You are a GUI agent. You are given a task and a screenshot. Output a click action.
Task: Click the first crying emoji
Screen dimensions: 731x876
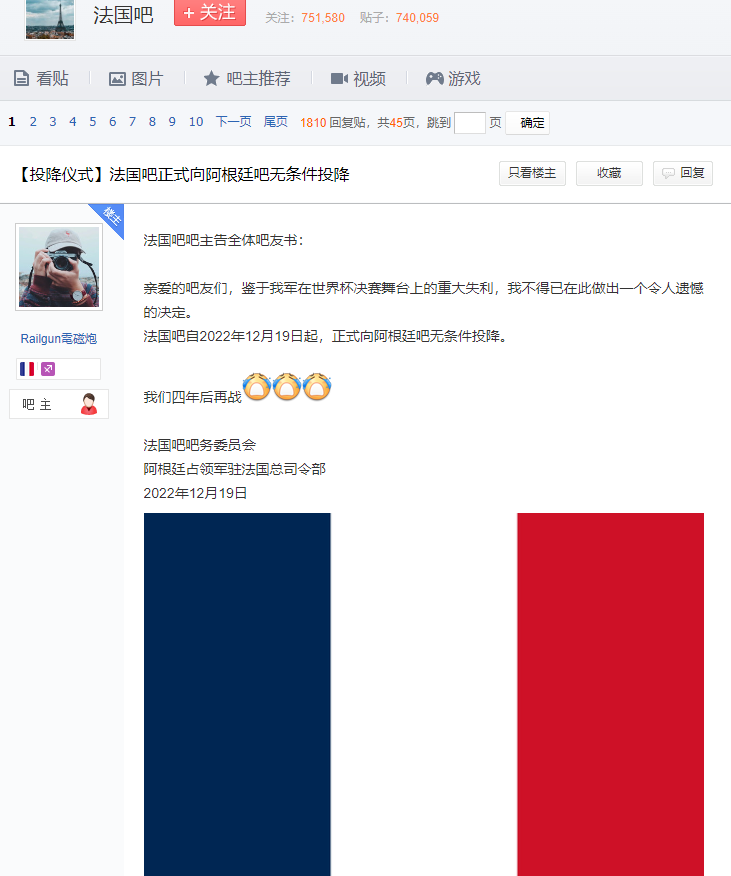pyautogui.click(x=257, y=387)
